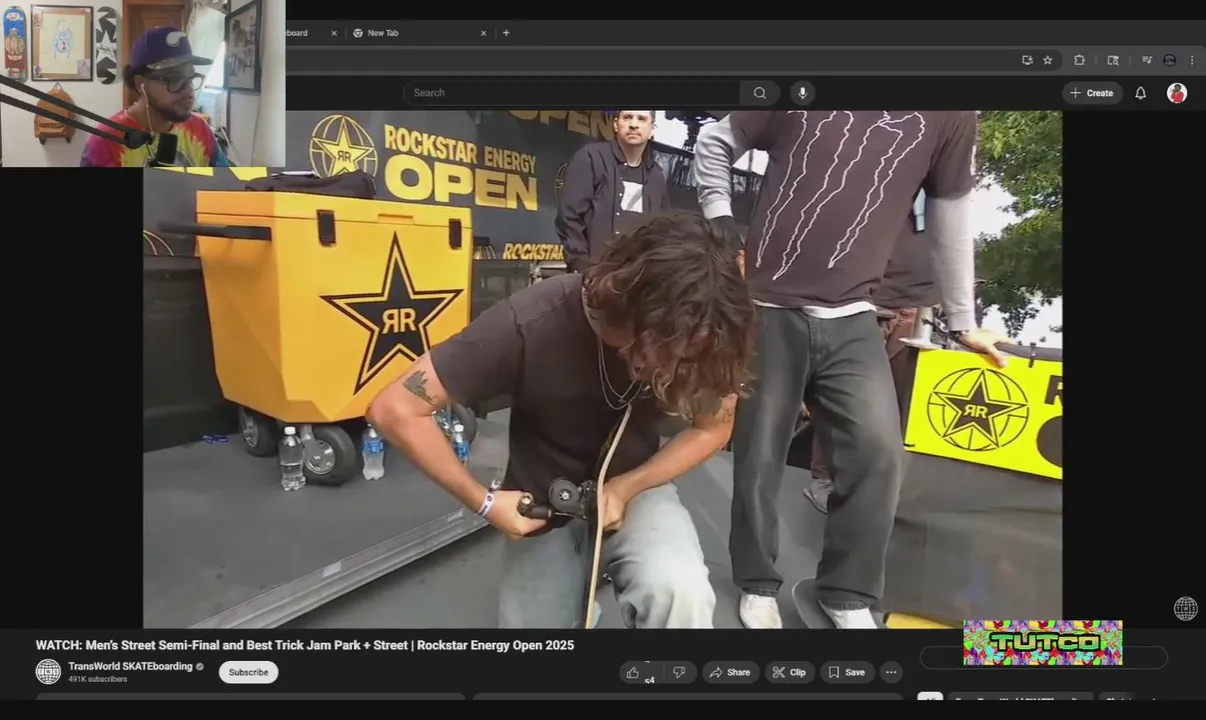The width and height of the screenshot is (1206, 720).
Task: Clip the video with scissors button
Action: coord(790,673)
